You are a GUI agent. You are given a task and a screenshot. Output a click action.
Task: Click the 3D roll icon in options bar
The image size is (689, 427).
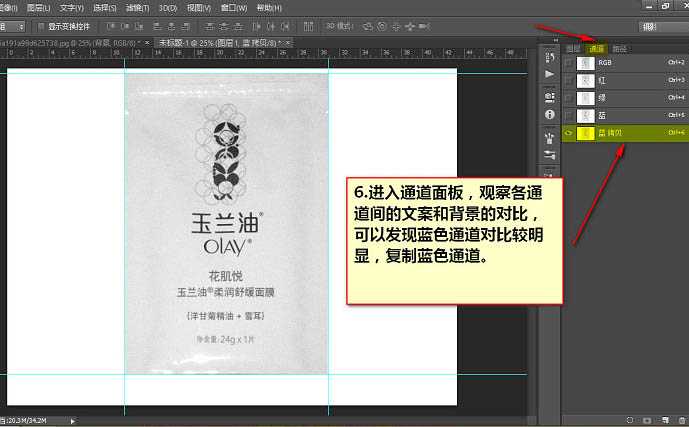click(x=382, y=25)
